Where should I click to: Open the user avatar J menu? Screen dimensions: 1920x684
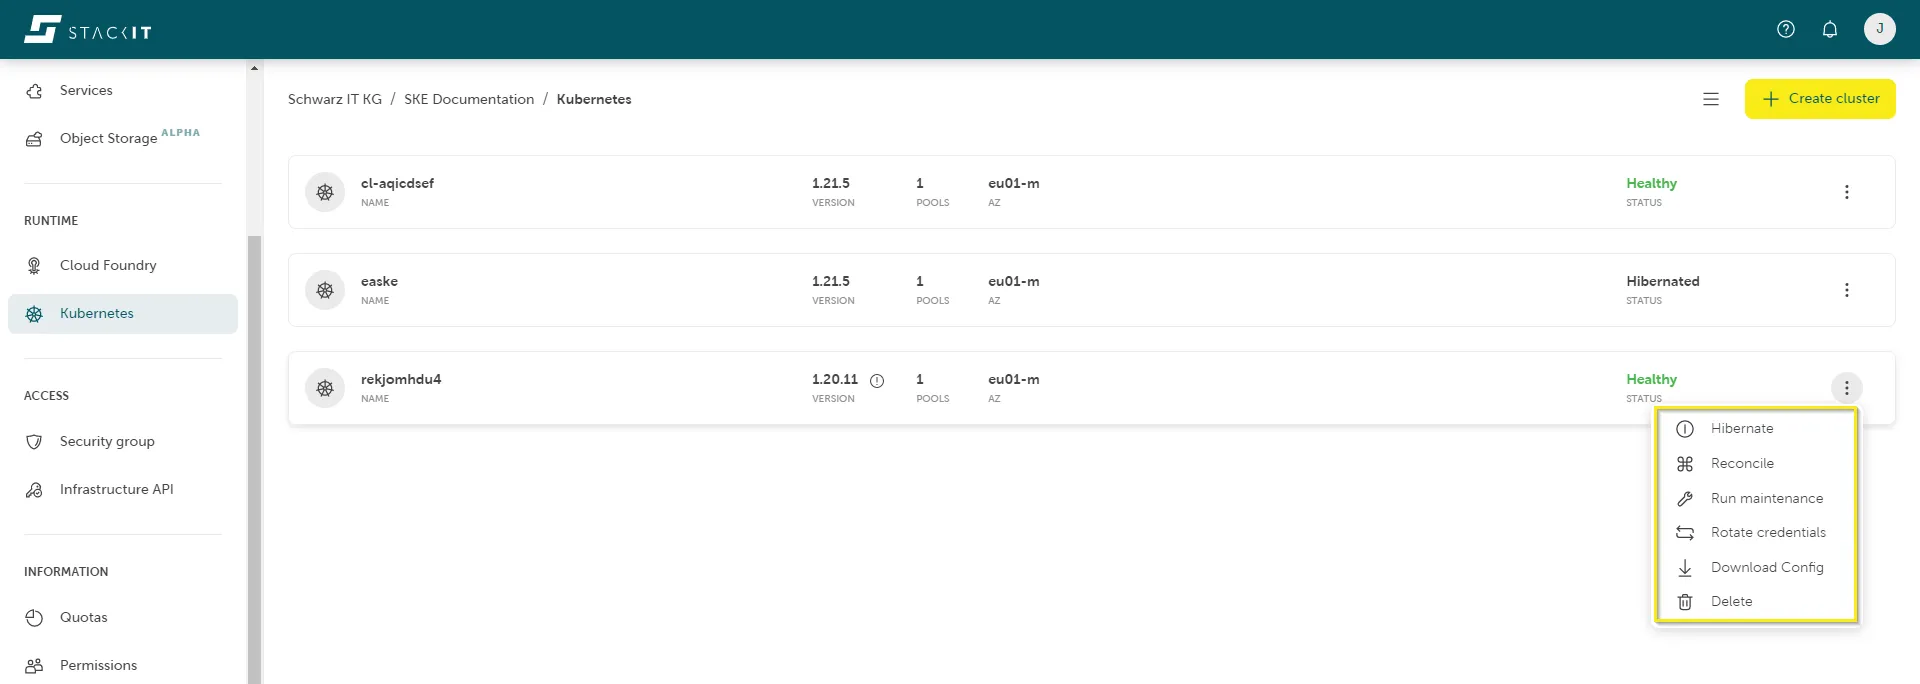[1879, 29]
